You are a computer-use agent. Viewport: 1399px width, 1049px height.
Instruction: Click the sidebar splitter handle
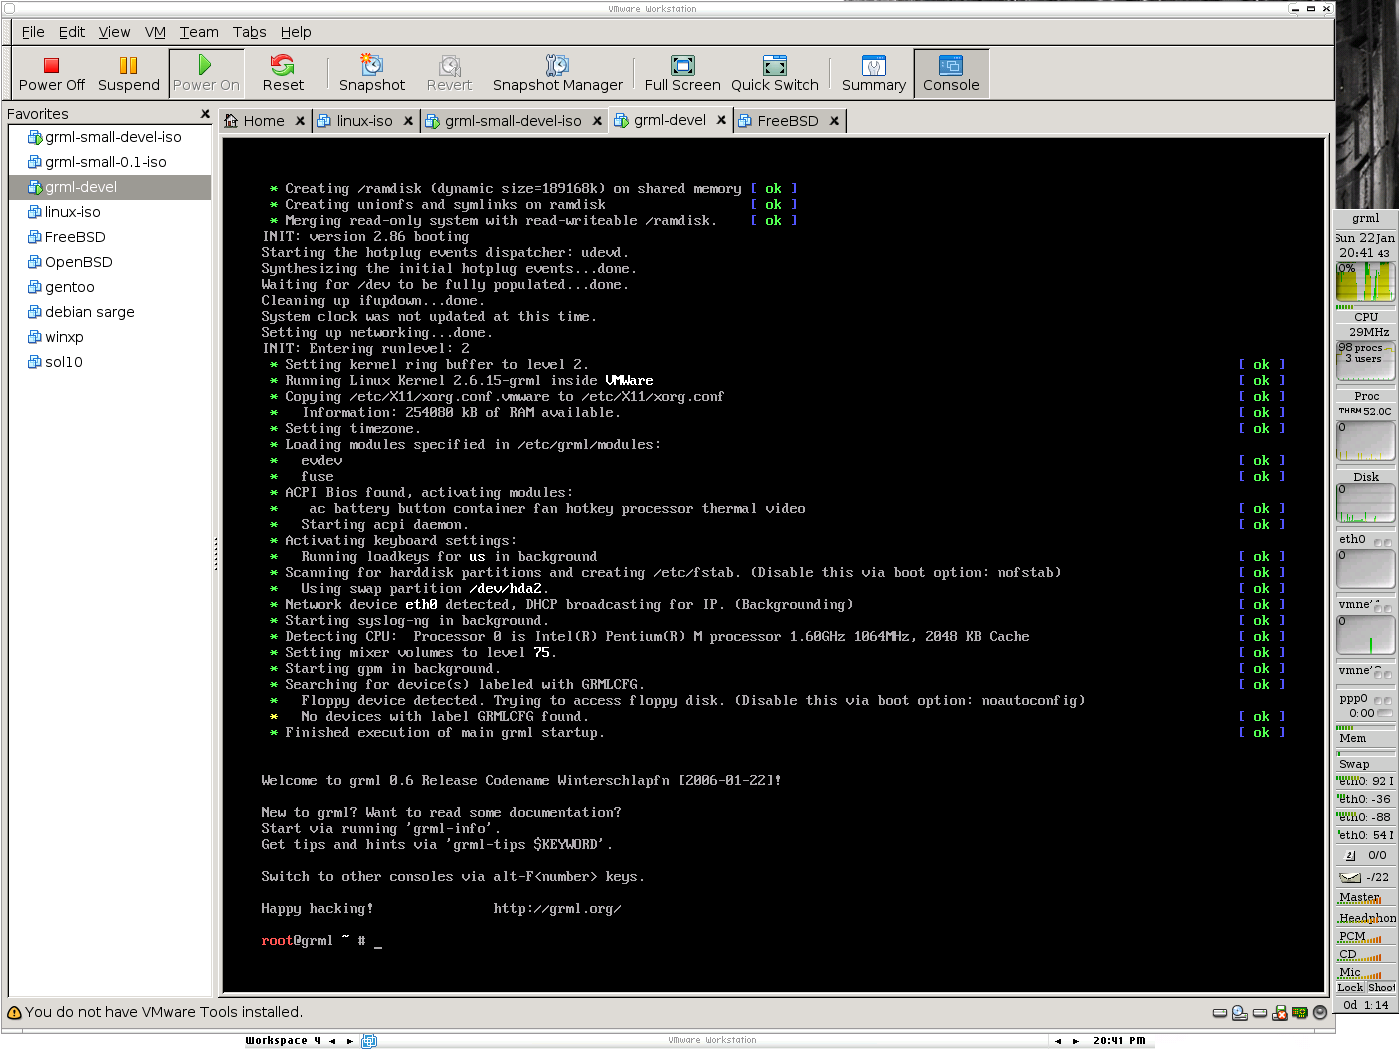pos(215,554)
